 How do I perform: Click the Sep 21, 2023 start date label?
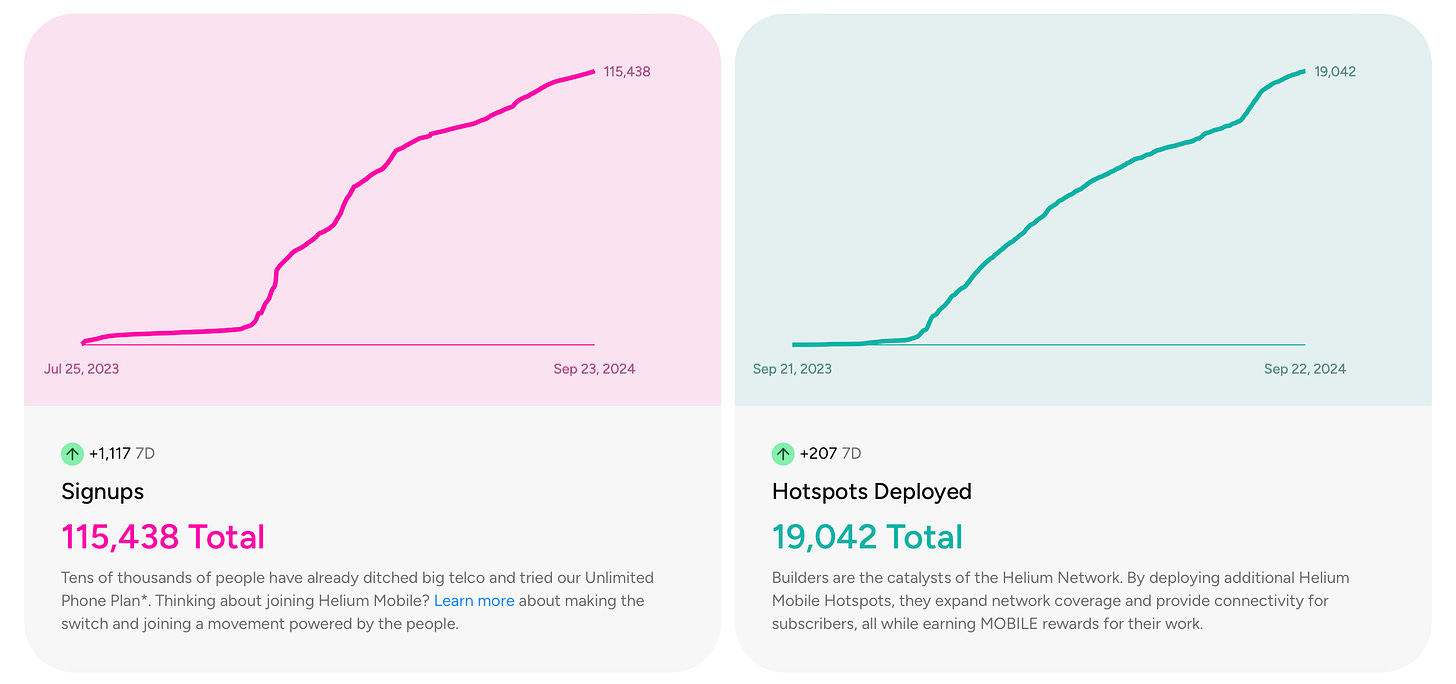pyautogui.click(x=792, y=369)
